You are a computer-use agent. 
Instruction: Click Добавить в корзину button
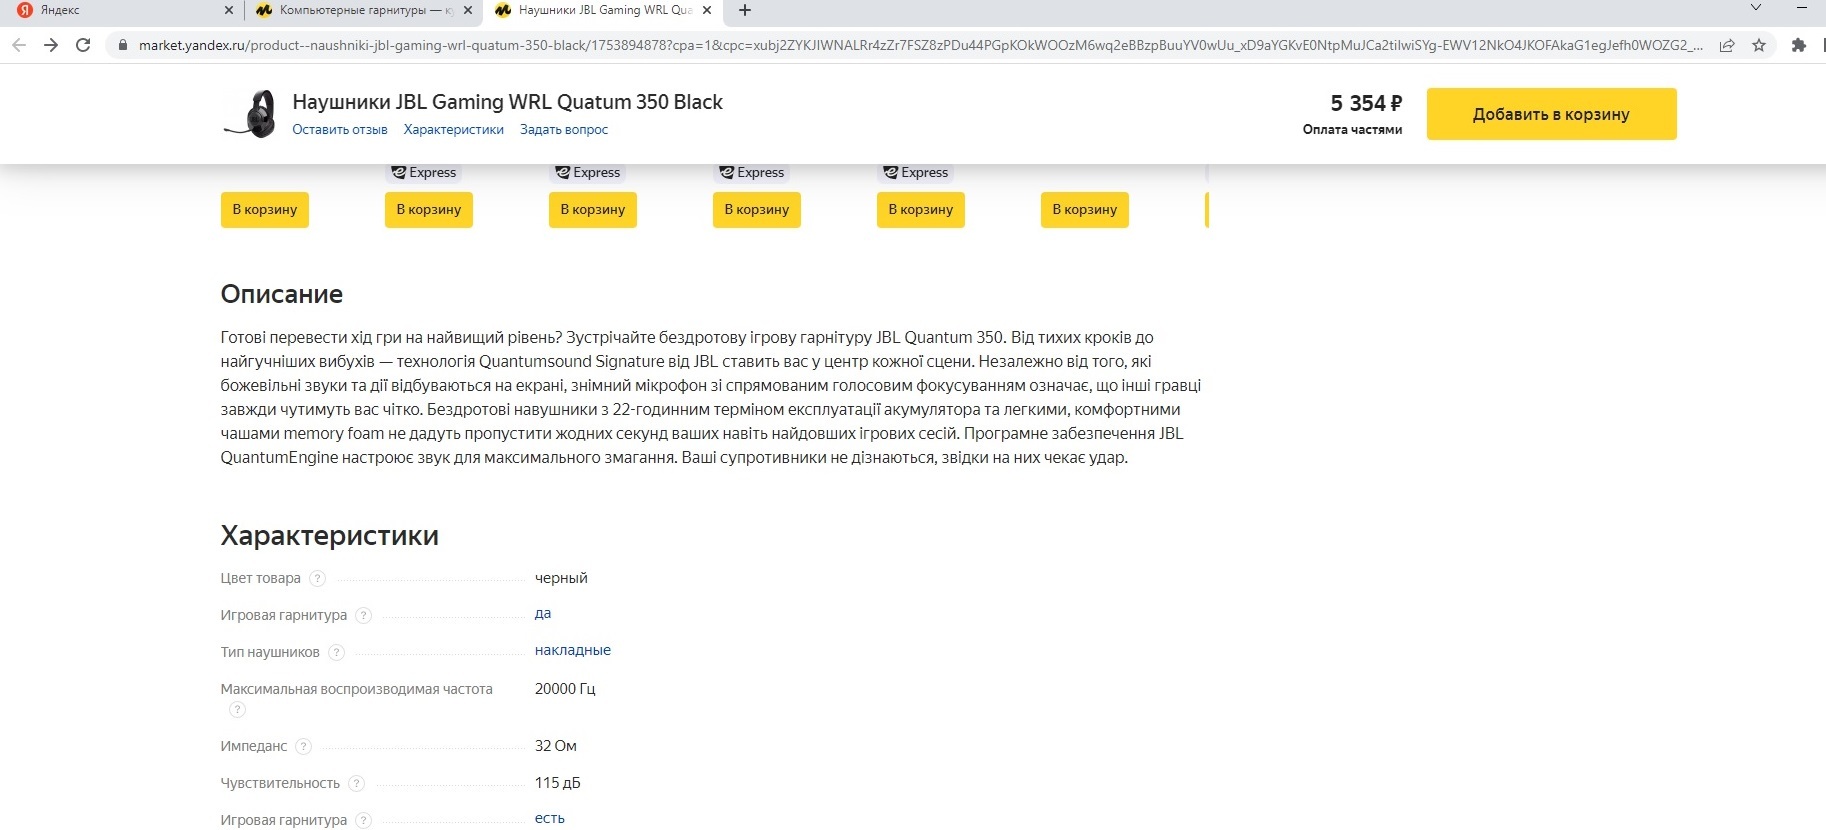click(1551, 114)
